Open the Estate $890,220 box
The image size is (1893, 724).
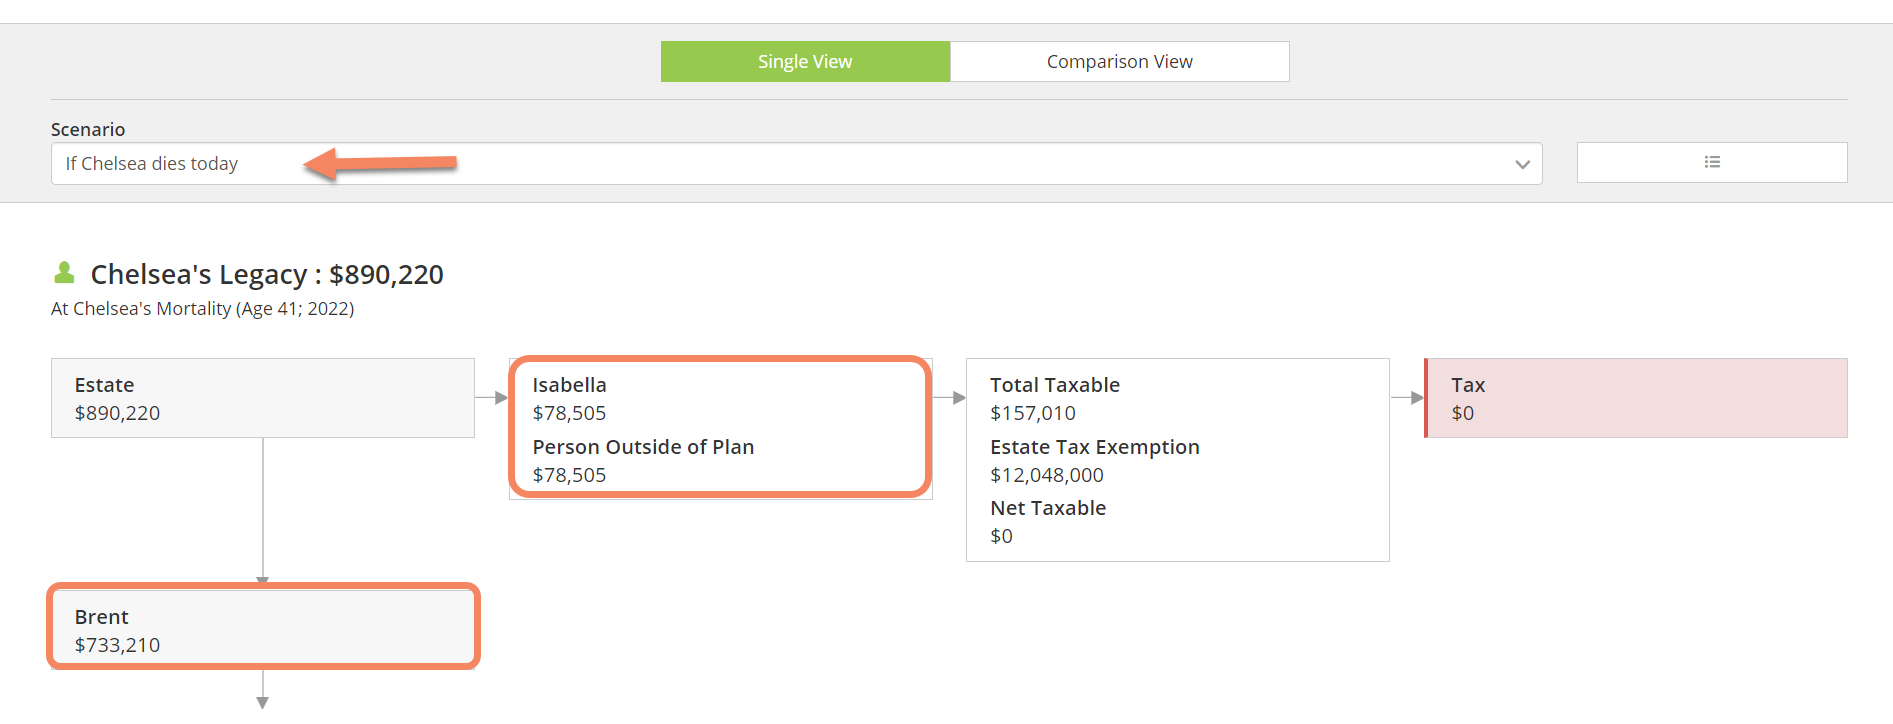pyautogui.click(x=263, y=398)
